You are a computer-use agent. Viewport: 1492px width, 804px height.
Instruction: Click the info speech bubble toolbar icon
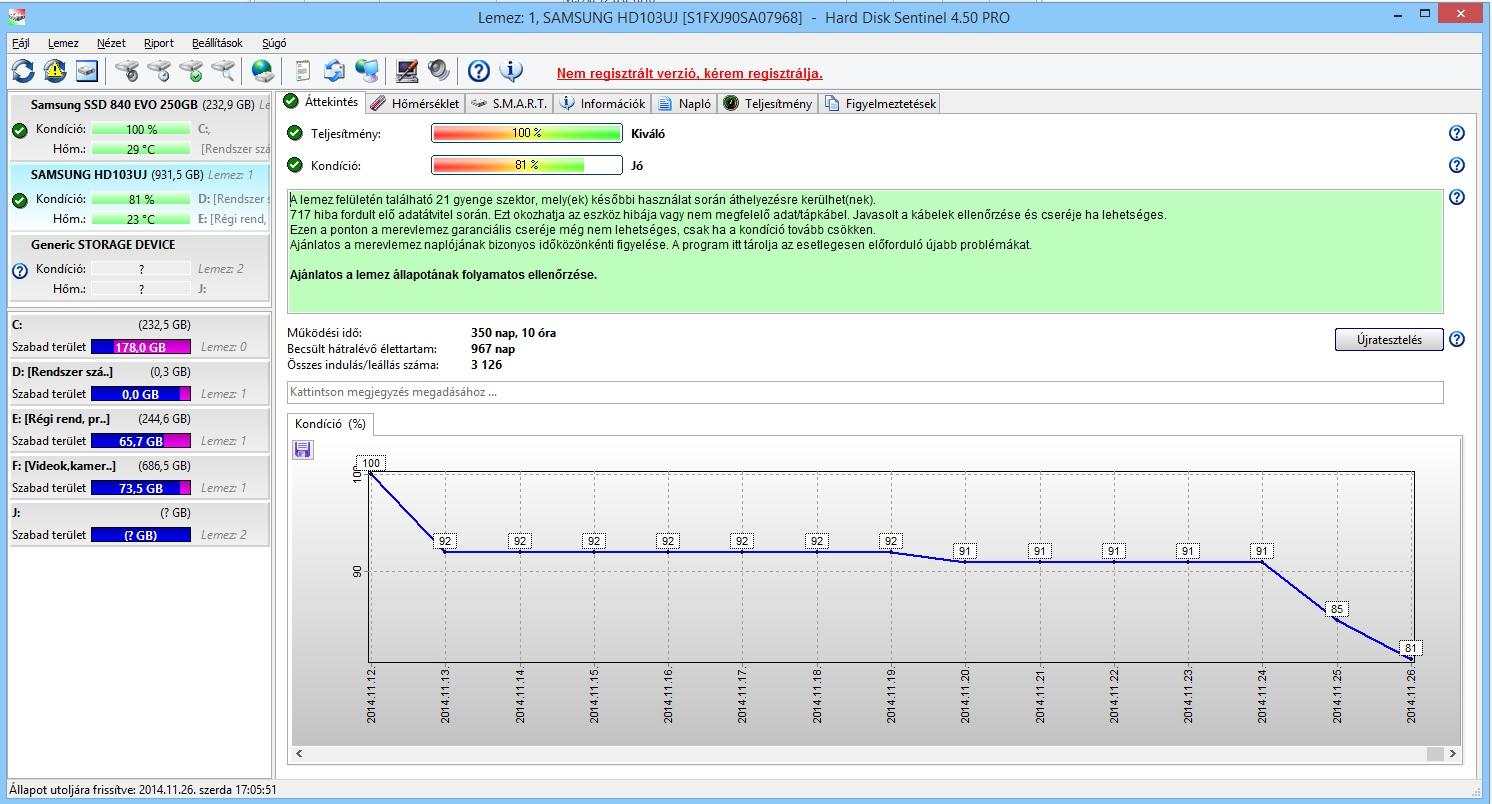[x=511, y=71]
